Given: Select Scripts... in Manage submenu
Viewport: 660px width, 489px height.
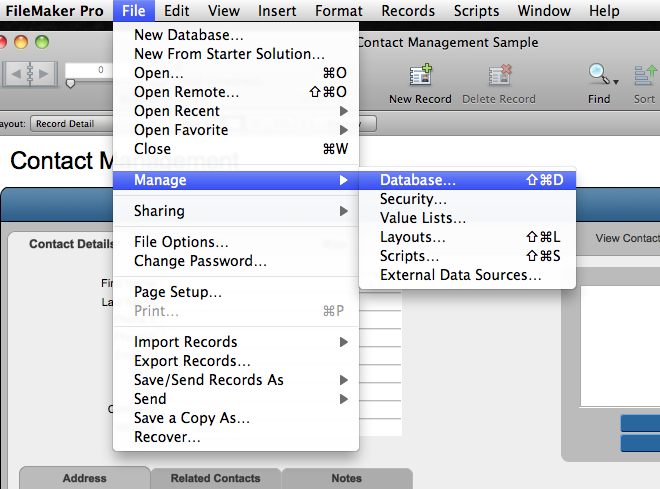Looking at the screenshot, I should (x=467, y=256).
